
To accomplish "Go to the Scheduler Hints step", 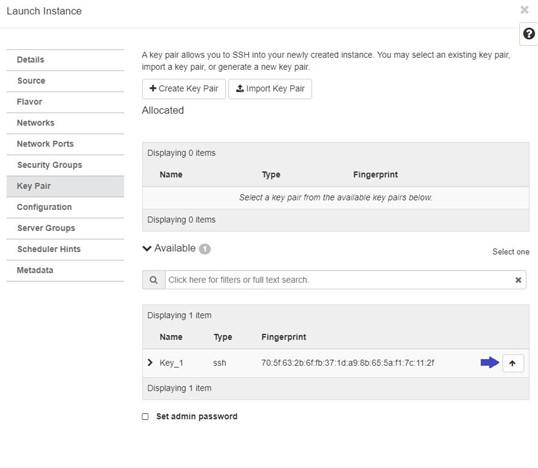I will coord(65,249).
